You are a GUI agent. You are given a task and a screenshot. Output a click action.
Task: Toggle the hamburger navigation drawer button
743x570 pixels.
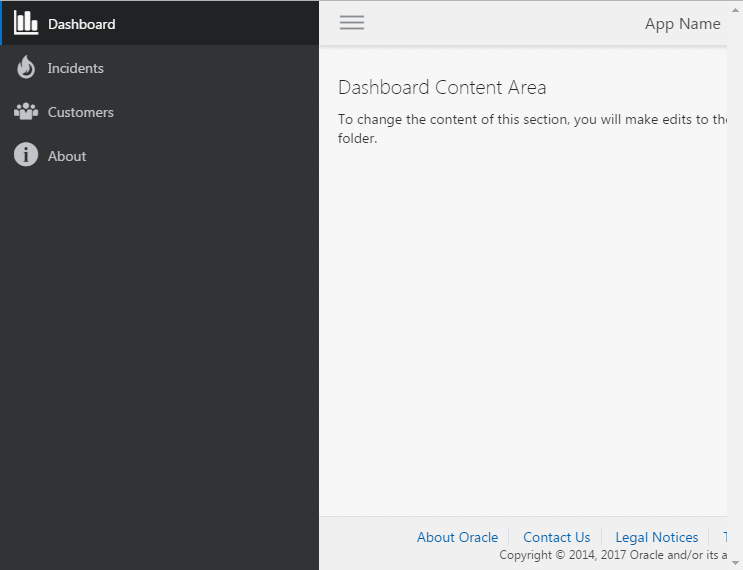click(352, 23)
